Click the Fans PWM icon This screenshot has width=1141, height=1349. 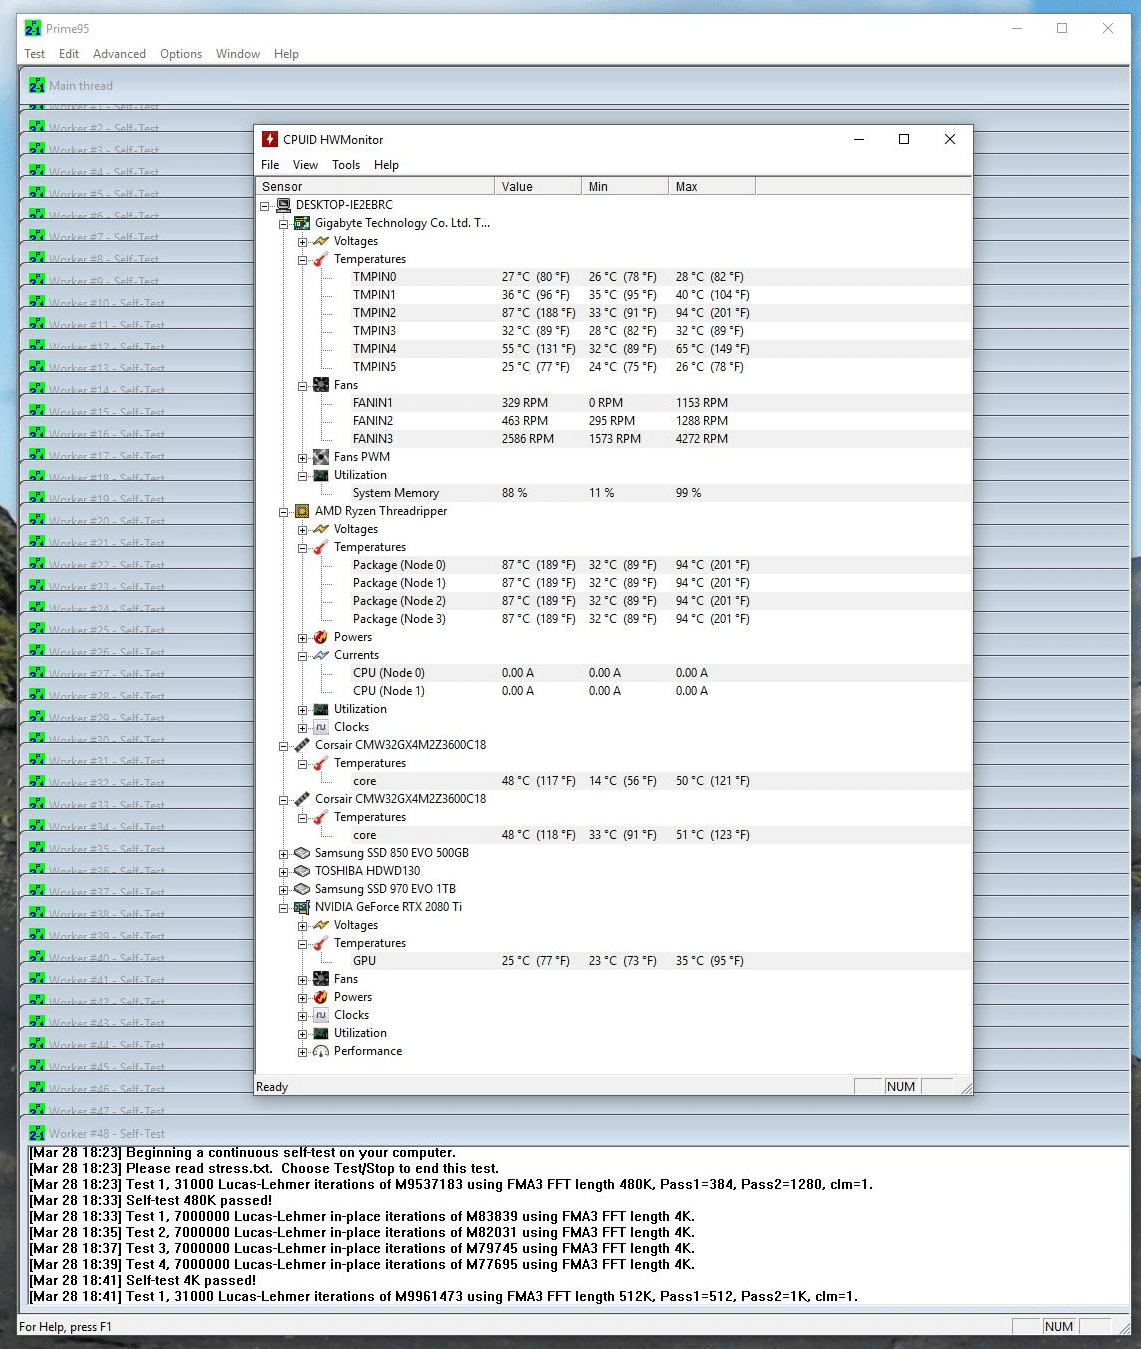pos(321,457)
